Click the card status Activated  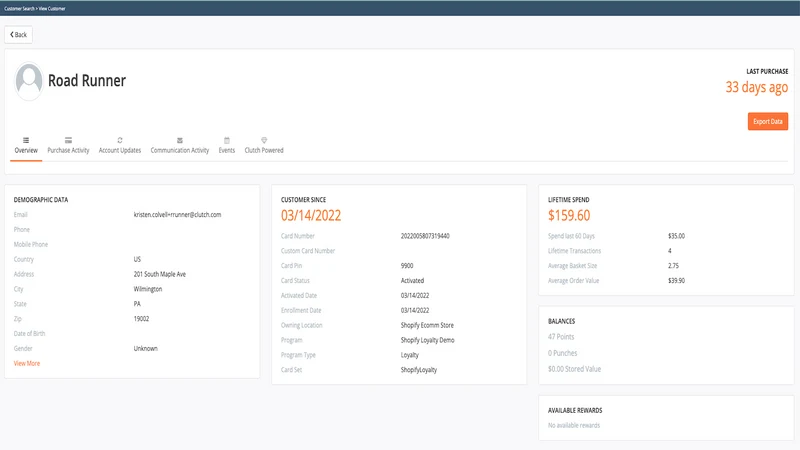412,281
